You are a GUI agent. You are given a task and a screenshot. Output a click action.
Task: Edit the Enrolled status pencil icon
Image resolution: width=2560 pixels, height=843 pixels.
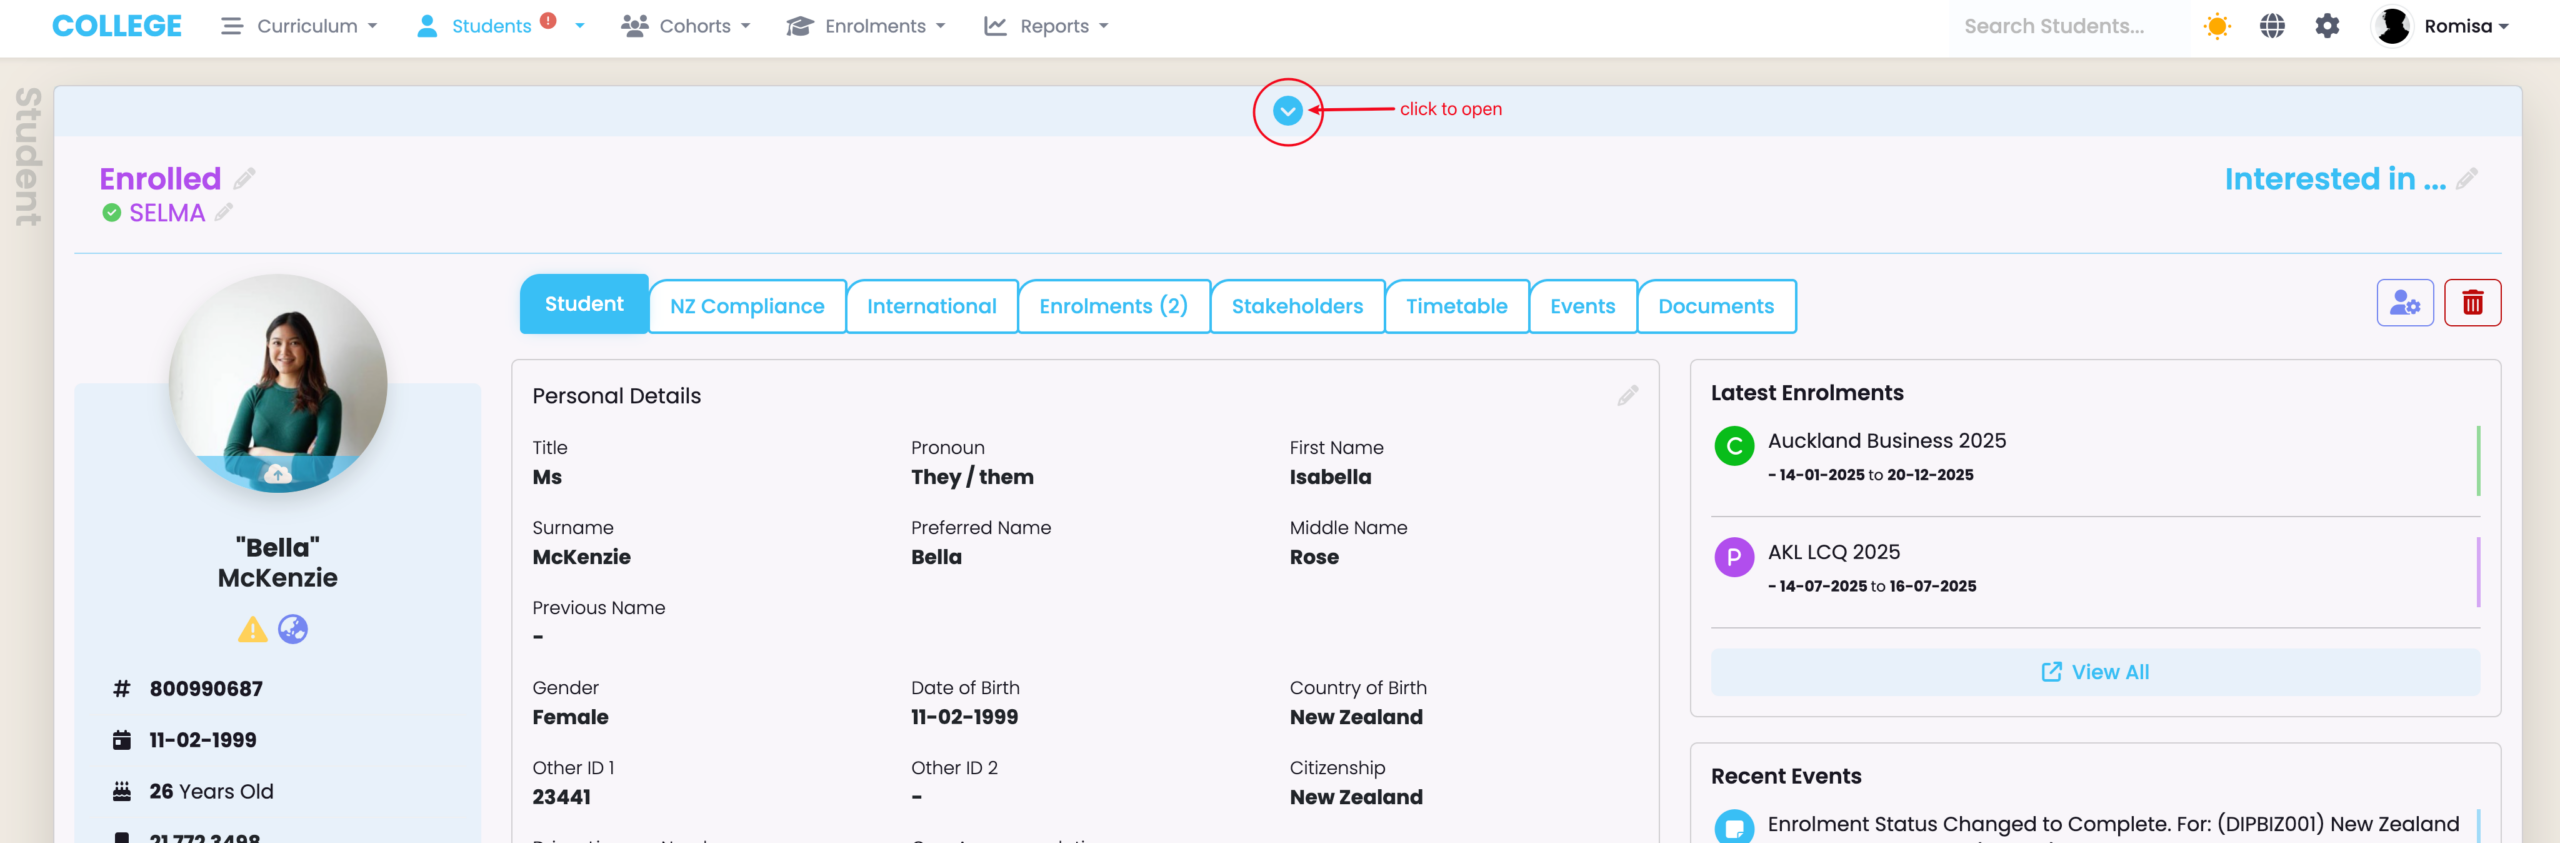click(x=245, y=179)
